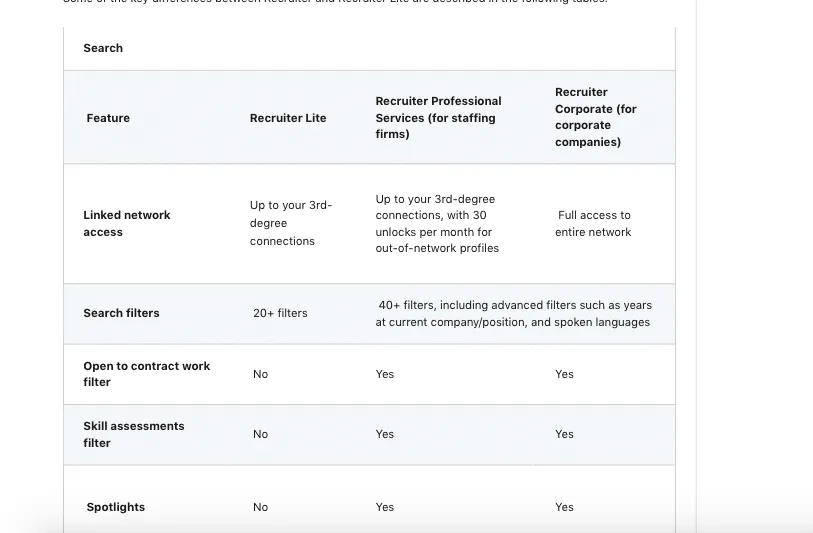Click the '30 unlocks per month' cell text
This screenshot has width=813, height=533.
(437, 223)
